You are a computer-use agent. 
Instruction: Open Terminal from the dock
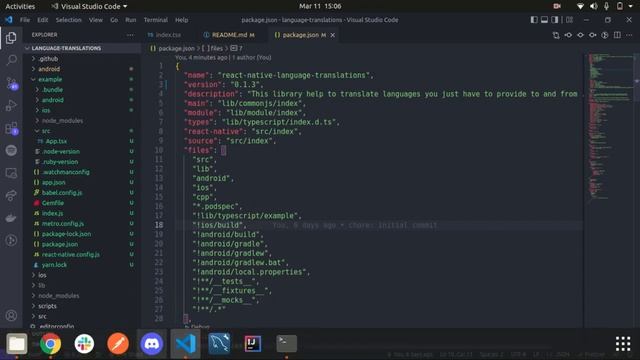click(287, 344)
